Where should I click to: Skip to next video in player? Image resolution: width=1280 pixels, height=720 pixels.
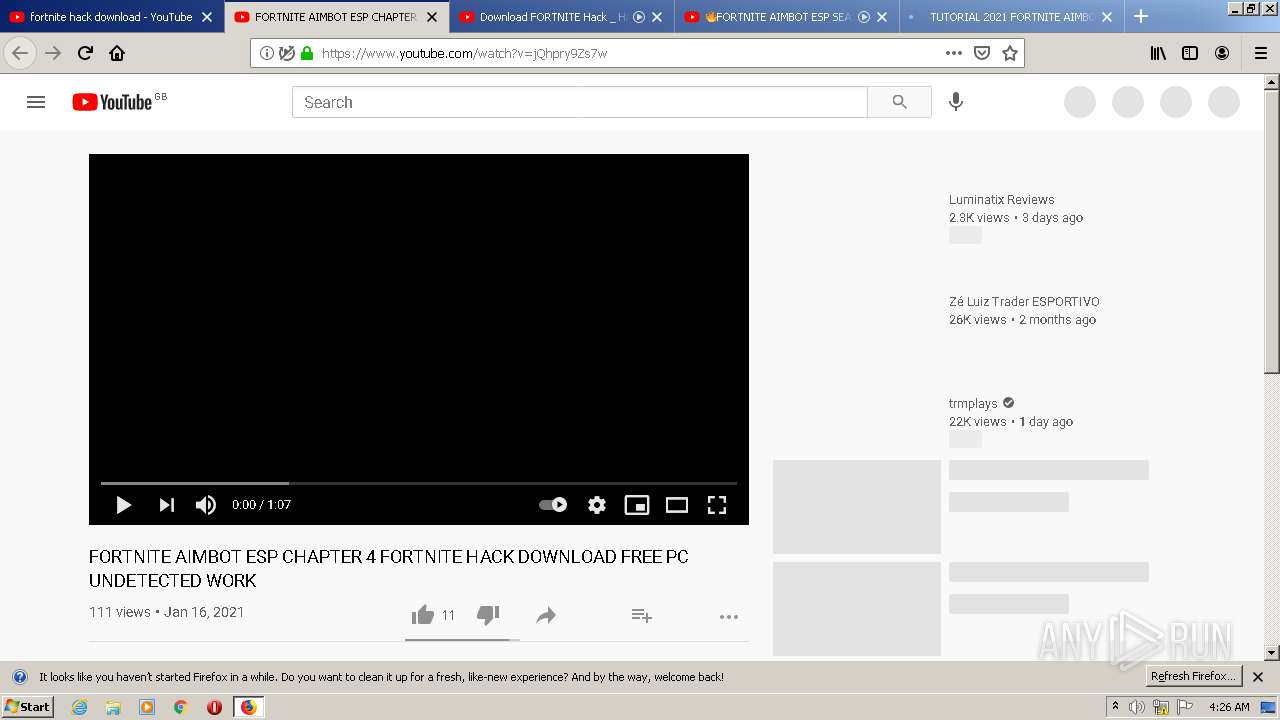coord(167,505)
